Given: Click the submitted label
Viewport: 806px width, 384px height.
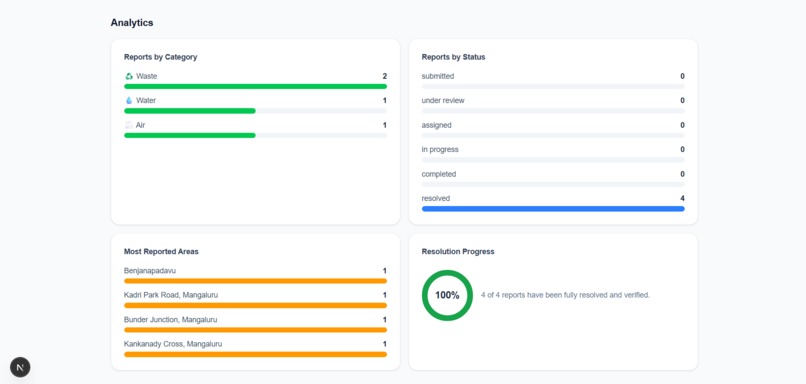Looking at the screenshot, I should pos(438,76).
